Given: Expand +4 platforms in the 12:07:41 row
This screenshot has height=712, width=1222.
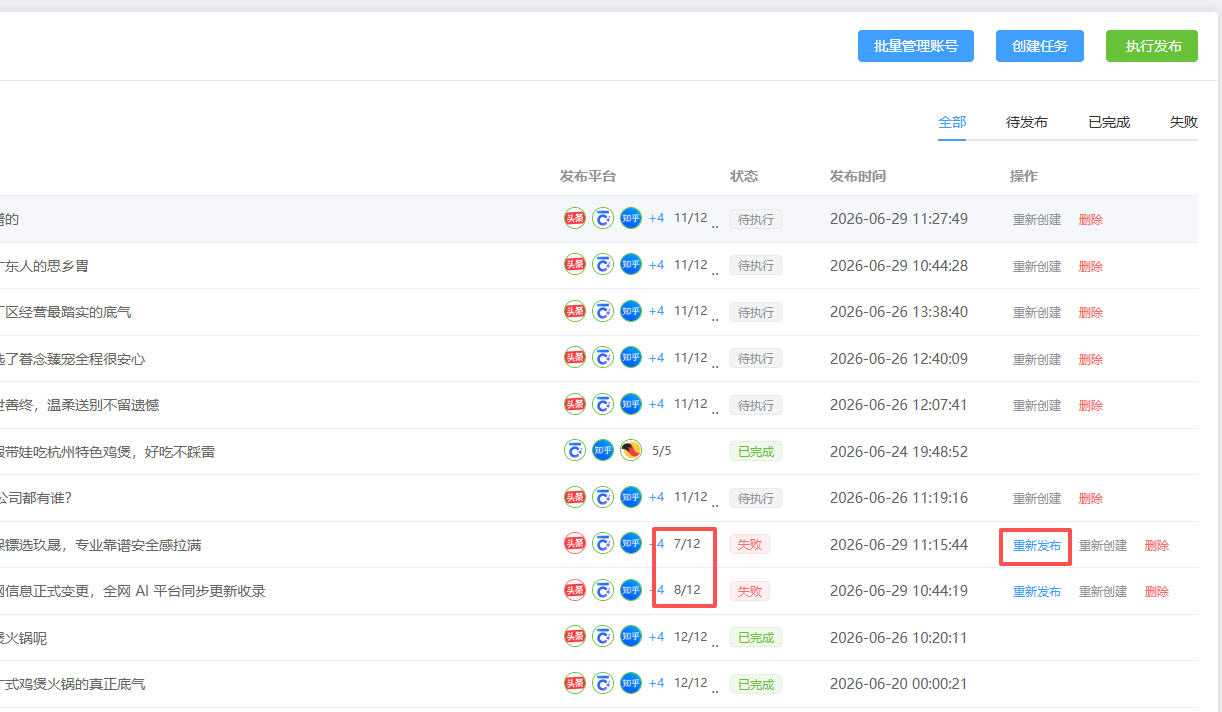Looking at the screenshot, I should coord(656,404).
